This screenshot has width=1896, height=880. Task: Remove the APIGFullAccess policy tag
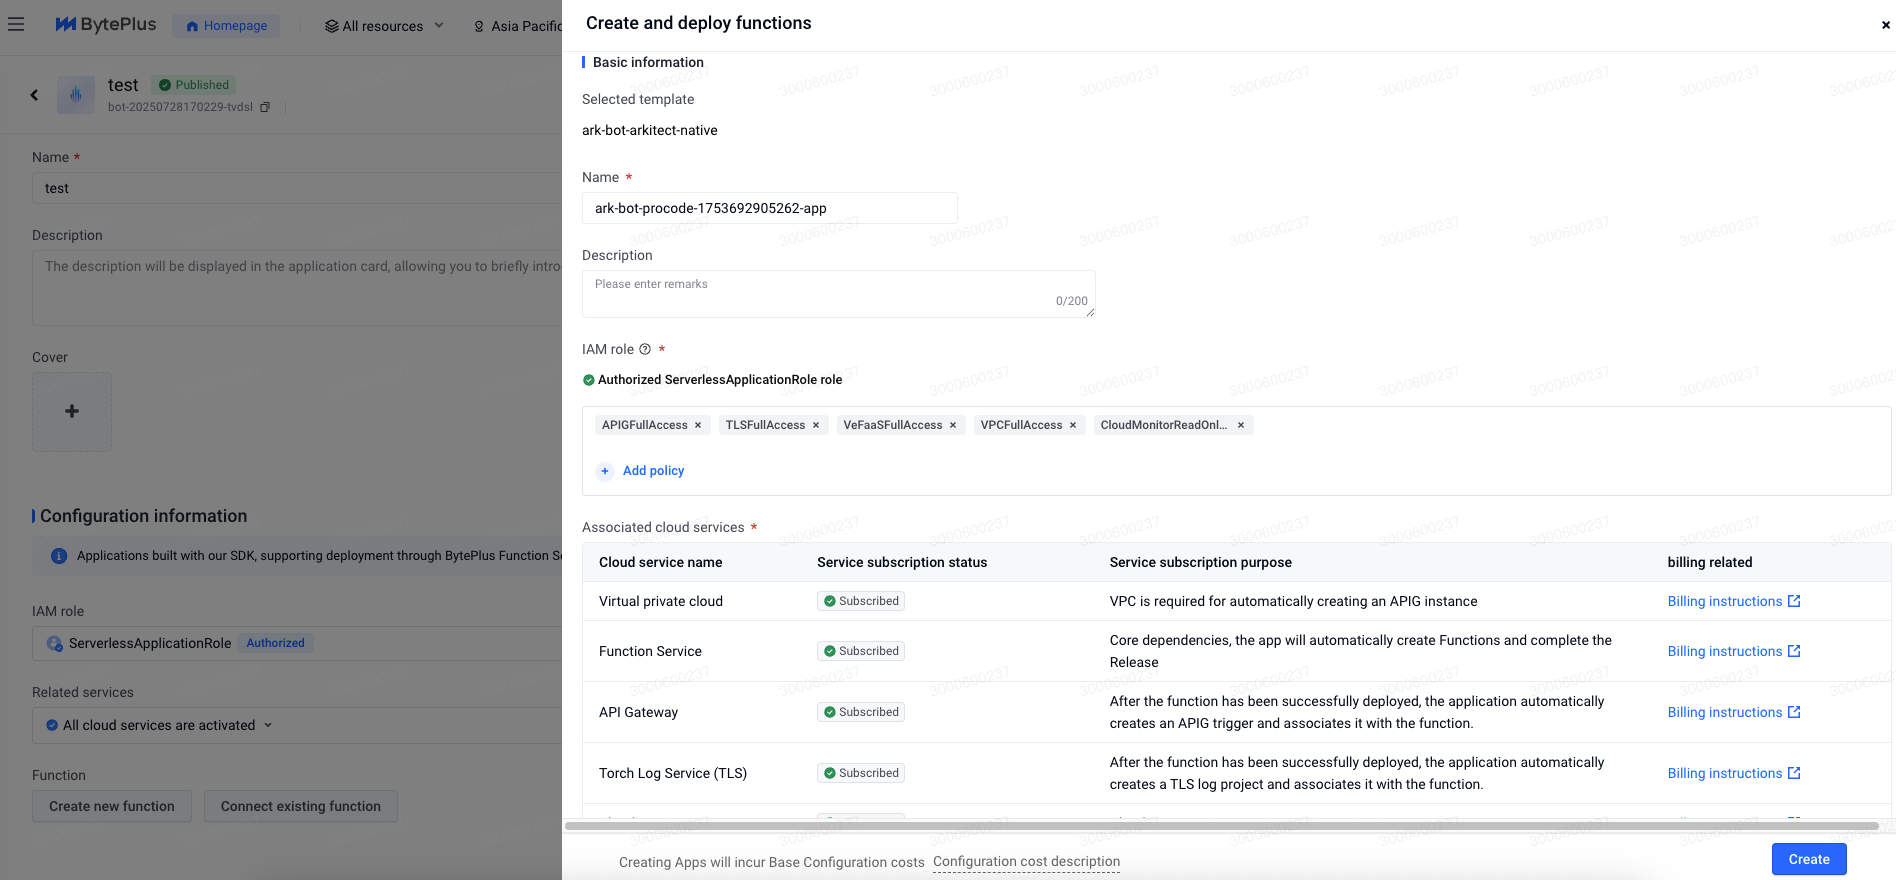pyautogui.click(x=698, y=425)
